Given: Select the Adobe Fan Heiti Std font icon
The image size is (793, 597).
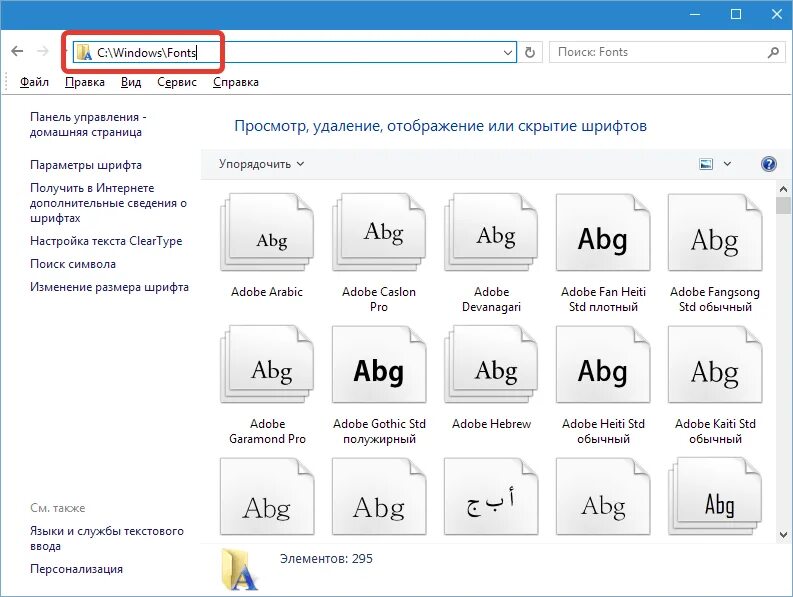Looking at the screenshot, I should click(603, 233).
